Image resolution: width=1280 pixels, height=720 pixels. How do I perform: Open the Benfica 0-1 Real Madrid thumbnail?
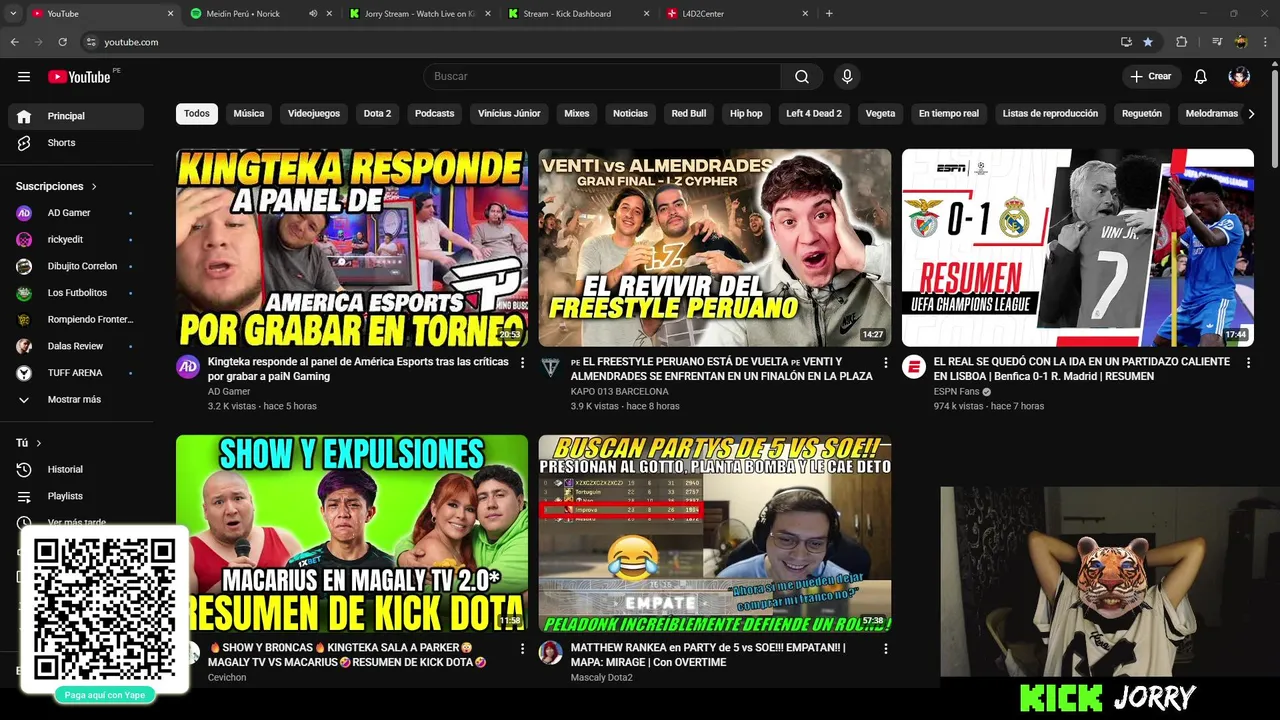pyautogui.click(x=1078, y=248)
